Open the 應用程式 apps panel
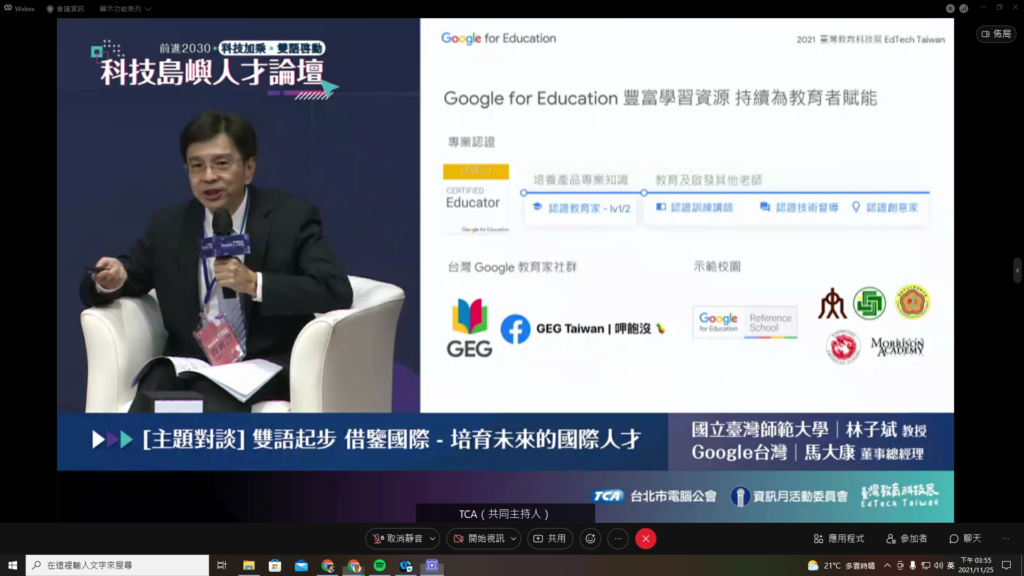 coord(839,539)
